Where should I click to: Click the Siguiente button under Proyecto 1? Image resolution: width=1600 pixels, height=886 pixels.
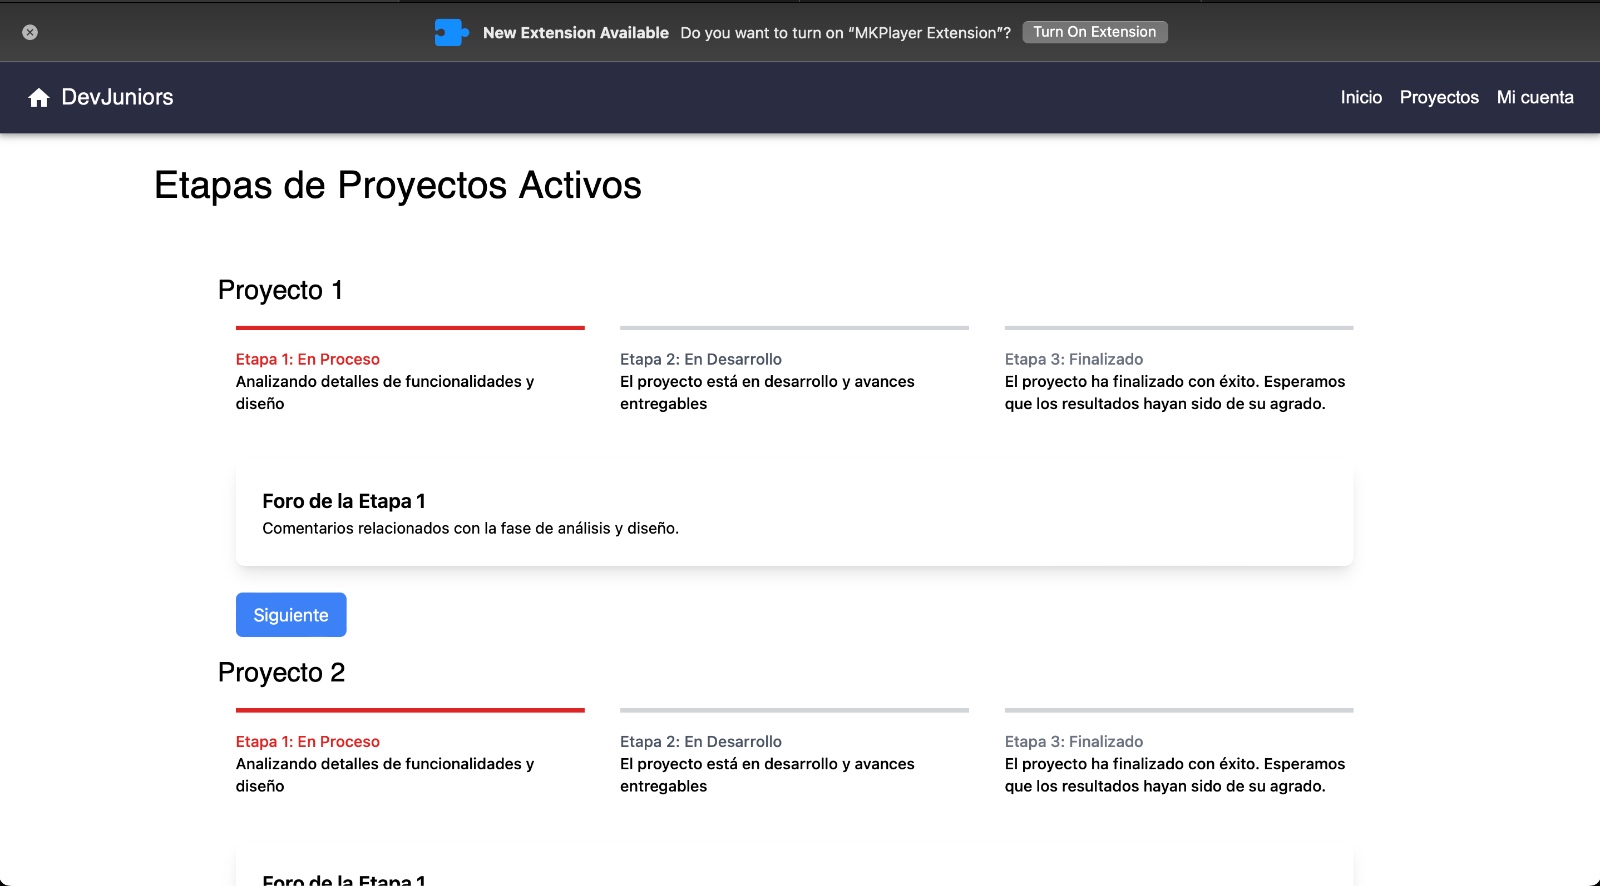point(291,615)
